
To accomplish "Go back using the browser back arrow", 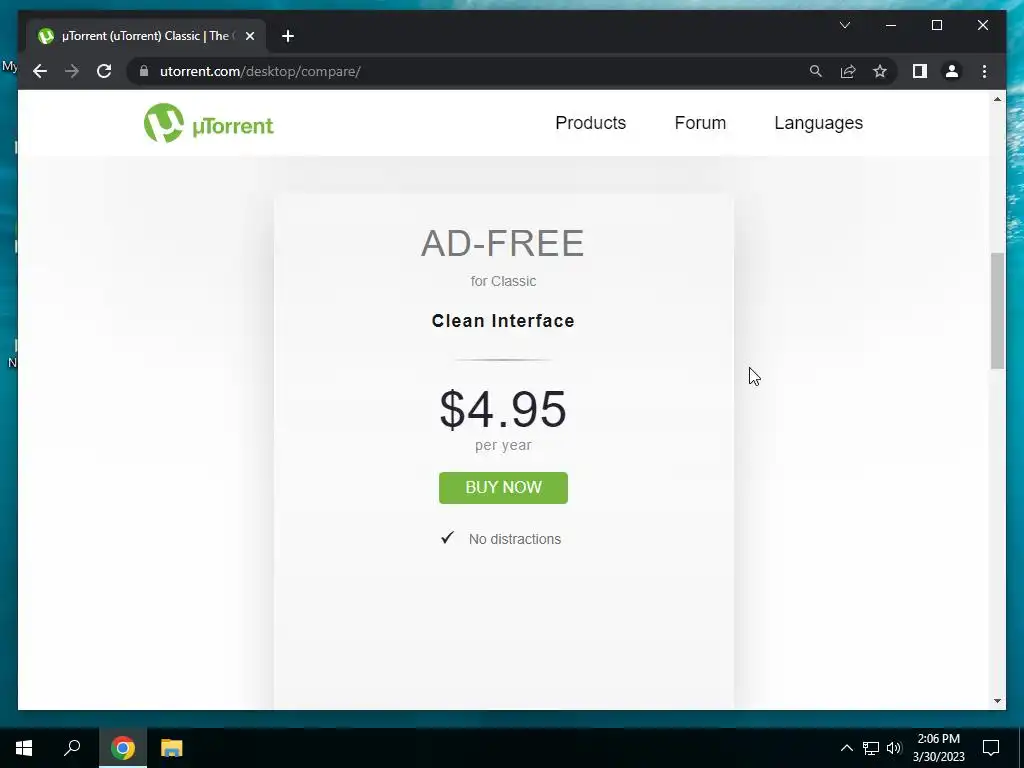I will [x=40, y=71].
